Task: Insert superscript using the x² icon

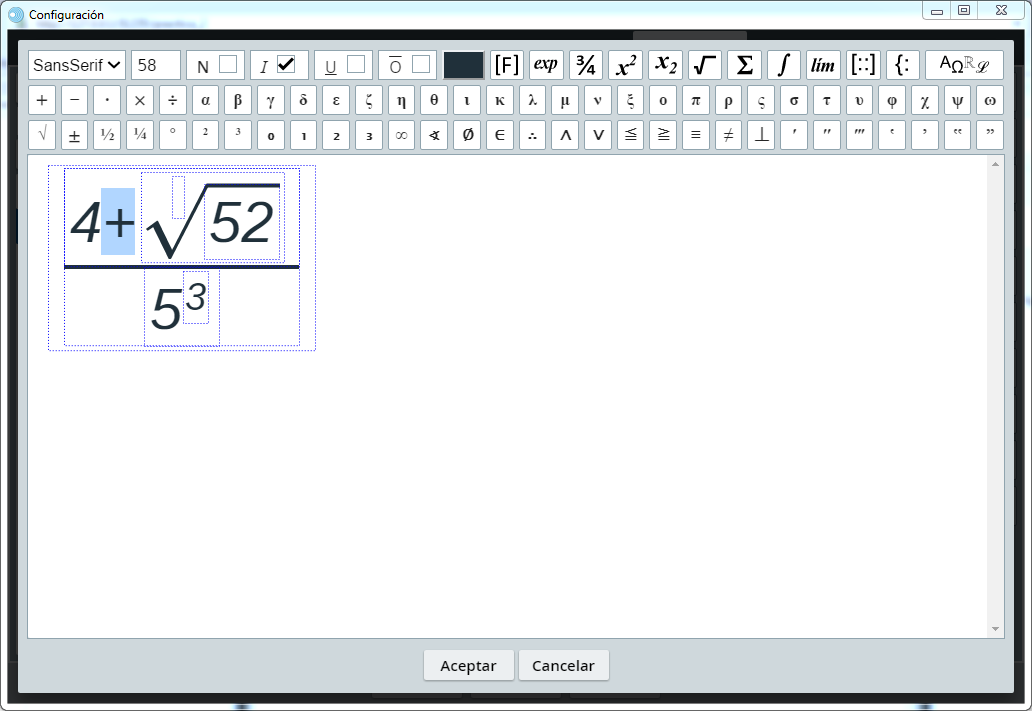Action: point(625,65)
